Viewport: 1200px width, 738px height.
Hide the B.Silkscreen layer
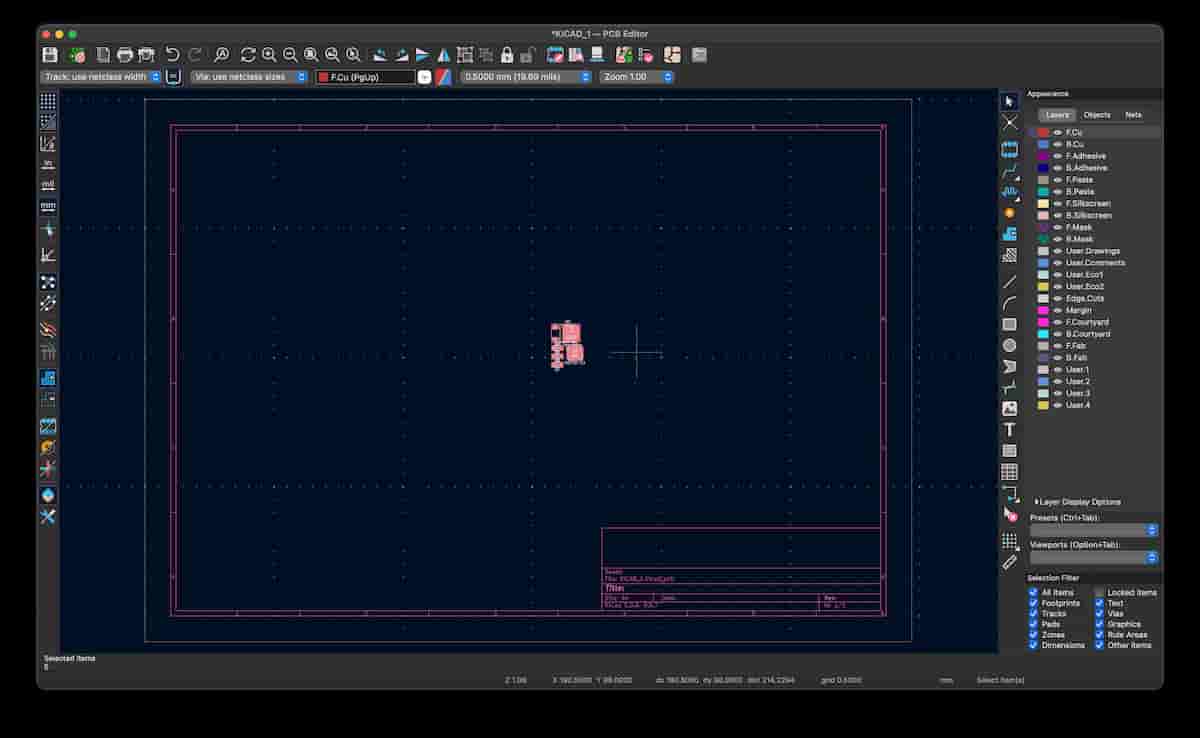tap(1059, 215)
